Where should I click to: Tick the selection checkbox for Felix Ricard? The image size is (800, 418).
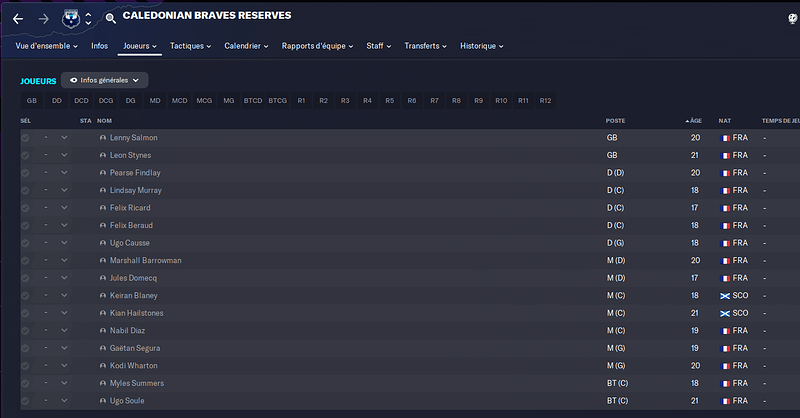click(x=25, y=208)
